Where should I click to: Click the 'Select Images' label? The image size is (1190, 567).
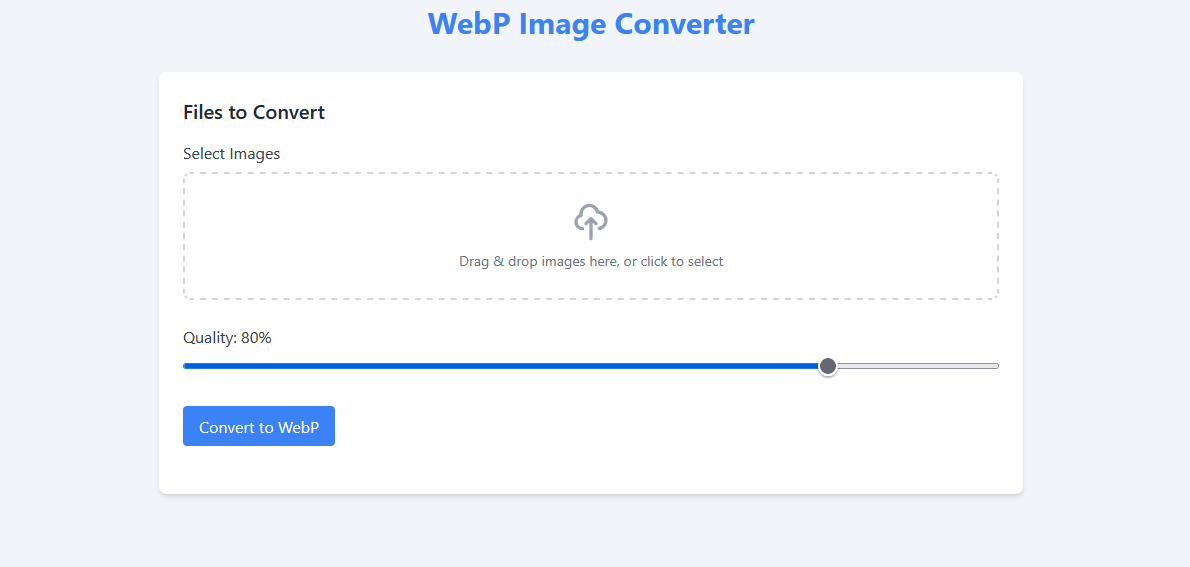231,153
